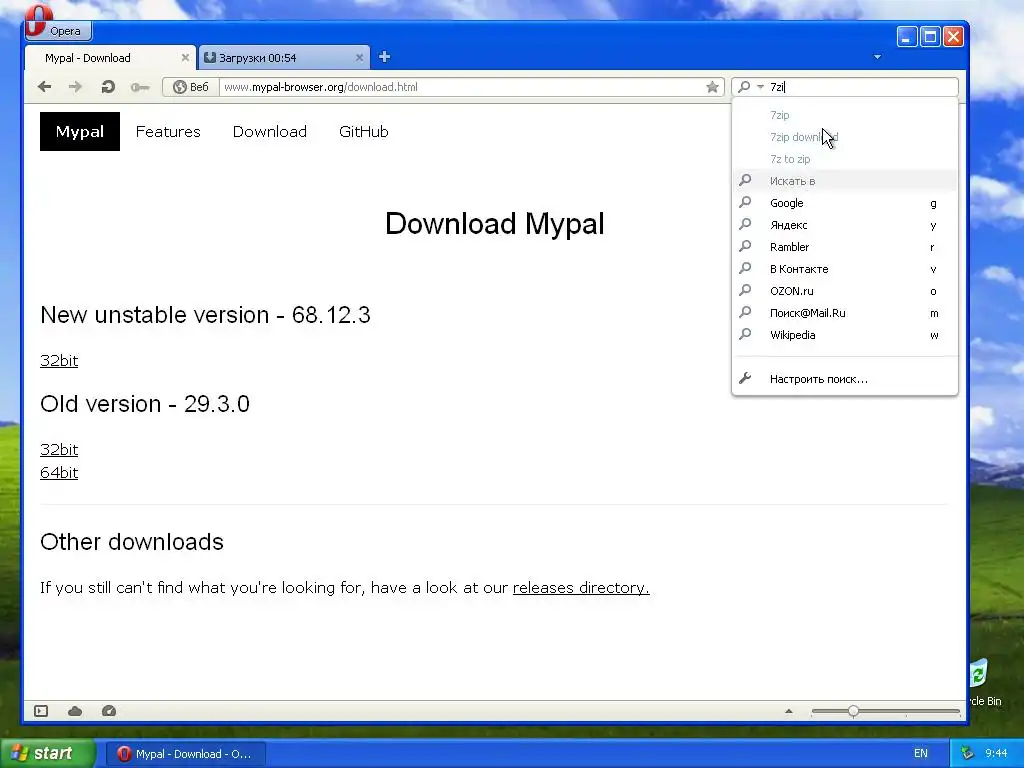Download 64bit of old version 29.3.0
This screenshot has height=768, width=1024.
(x=59, y=472)
